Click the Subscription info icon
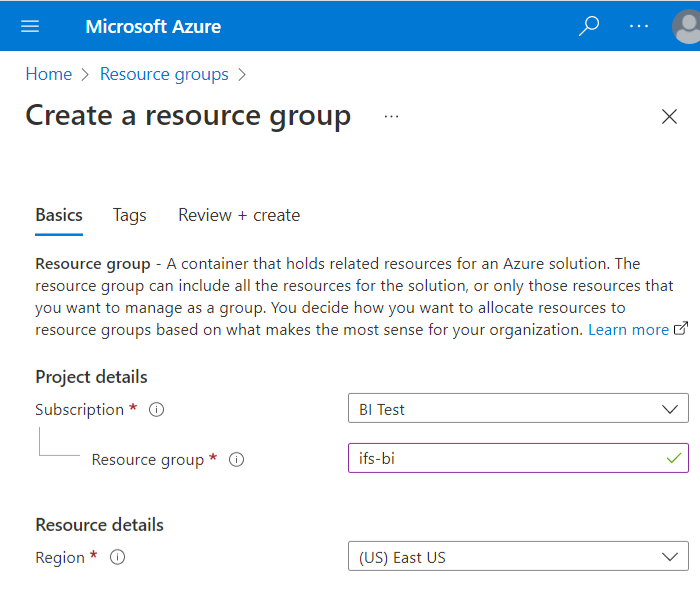Screen dimensions: 700x616 pyautogui.click(x=156, y=409)
